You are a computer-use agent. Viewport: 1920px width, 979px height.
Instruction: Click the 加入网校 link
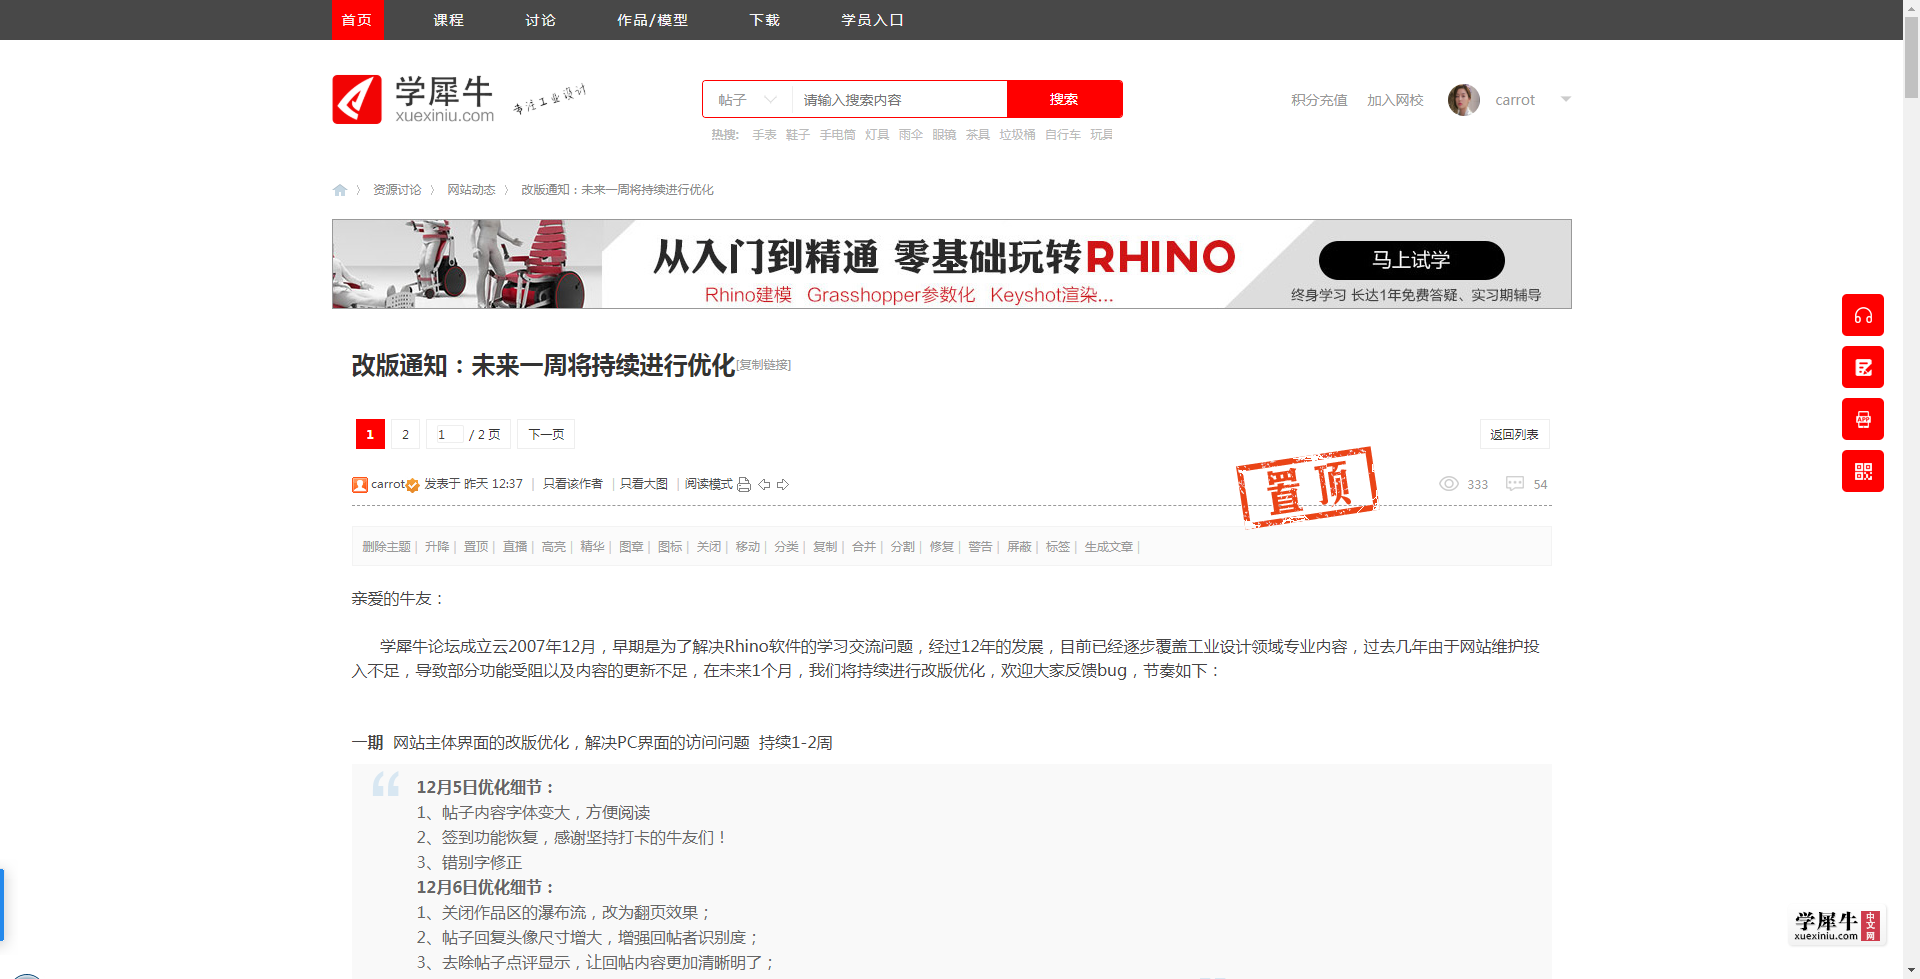[x=1395, y=100]
